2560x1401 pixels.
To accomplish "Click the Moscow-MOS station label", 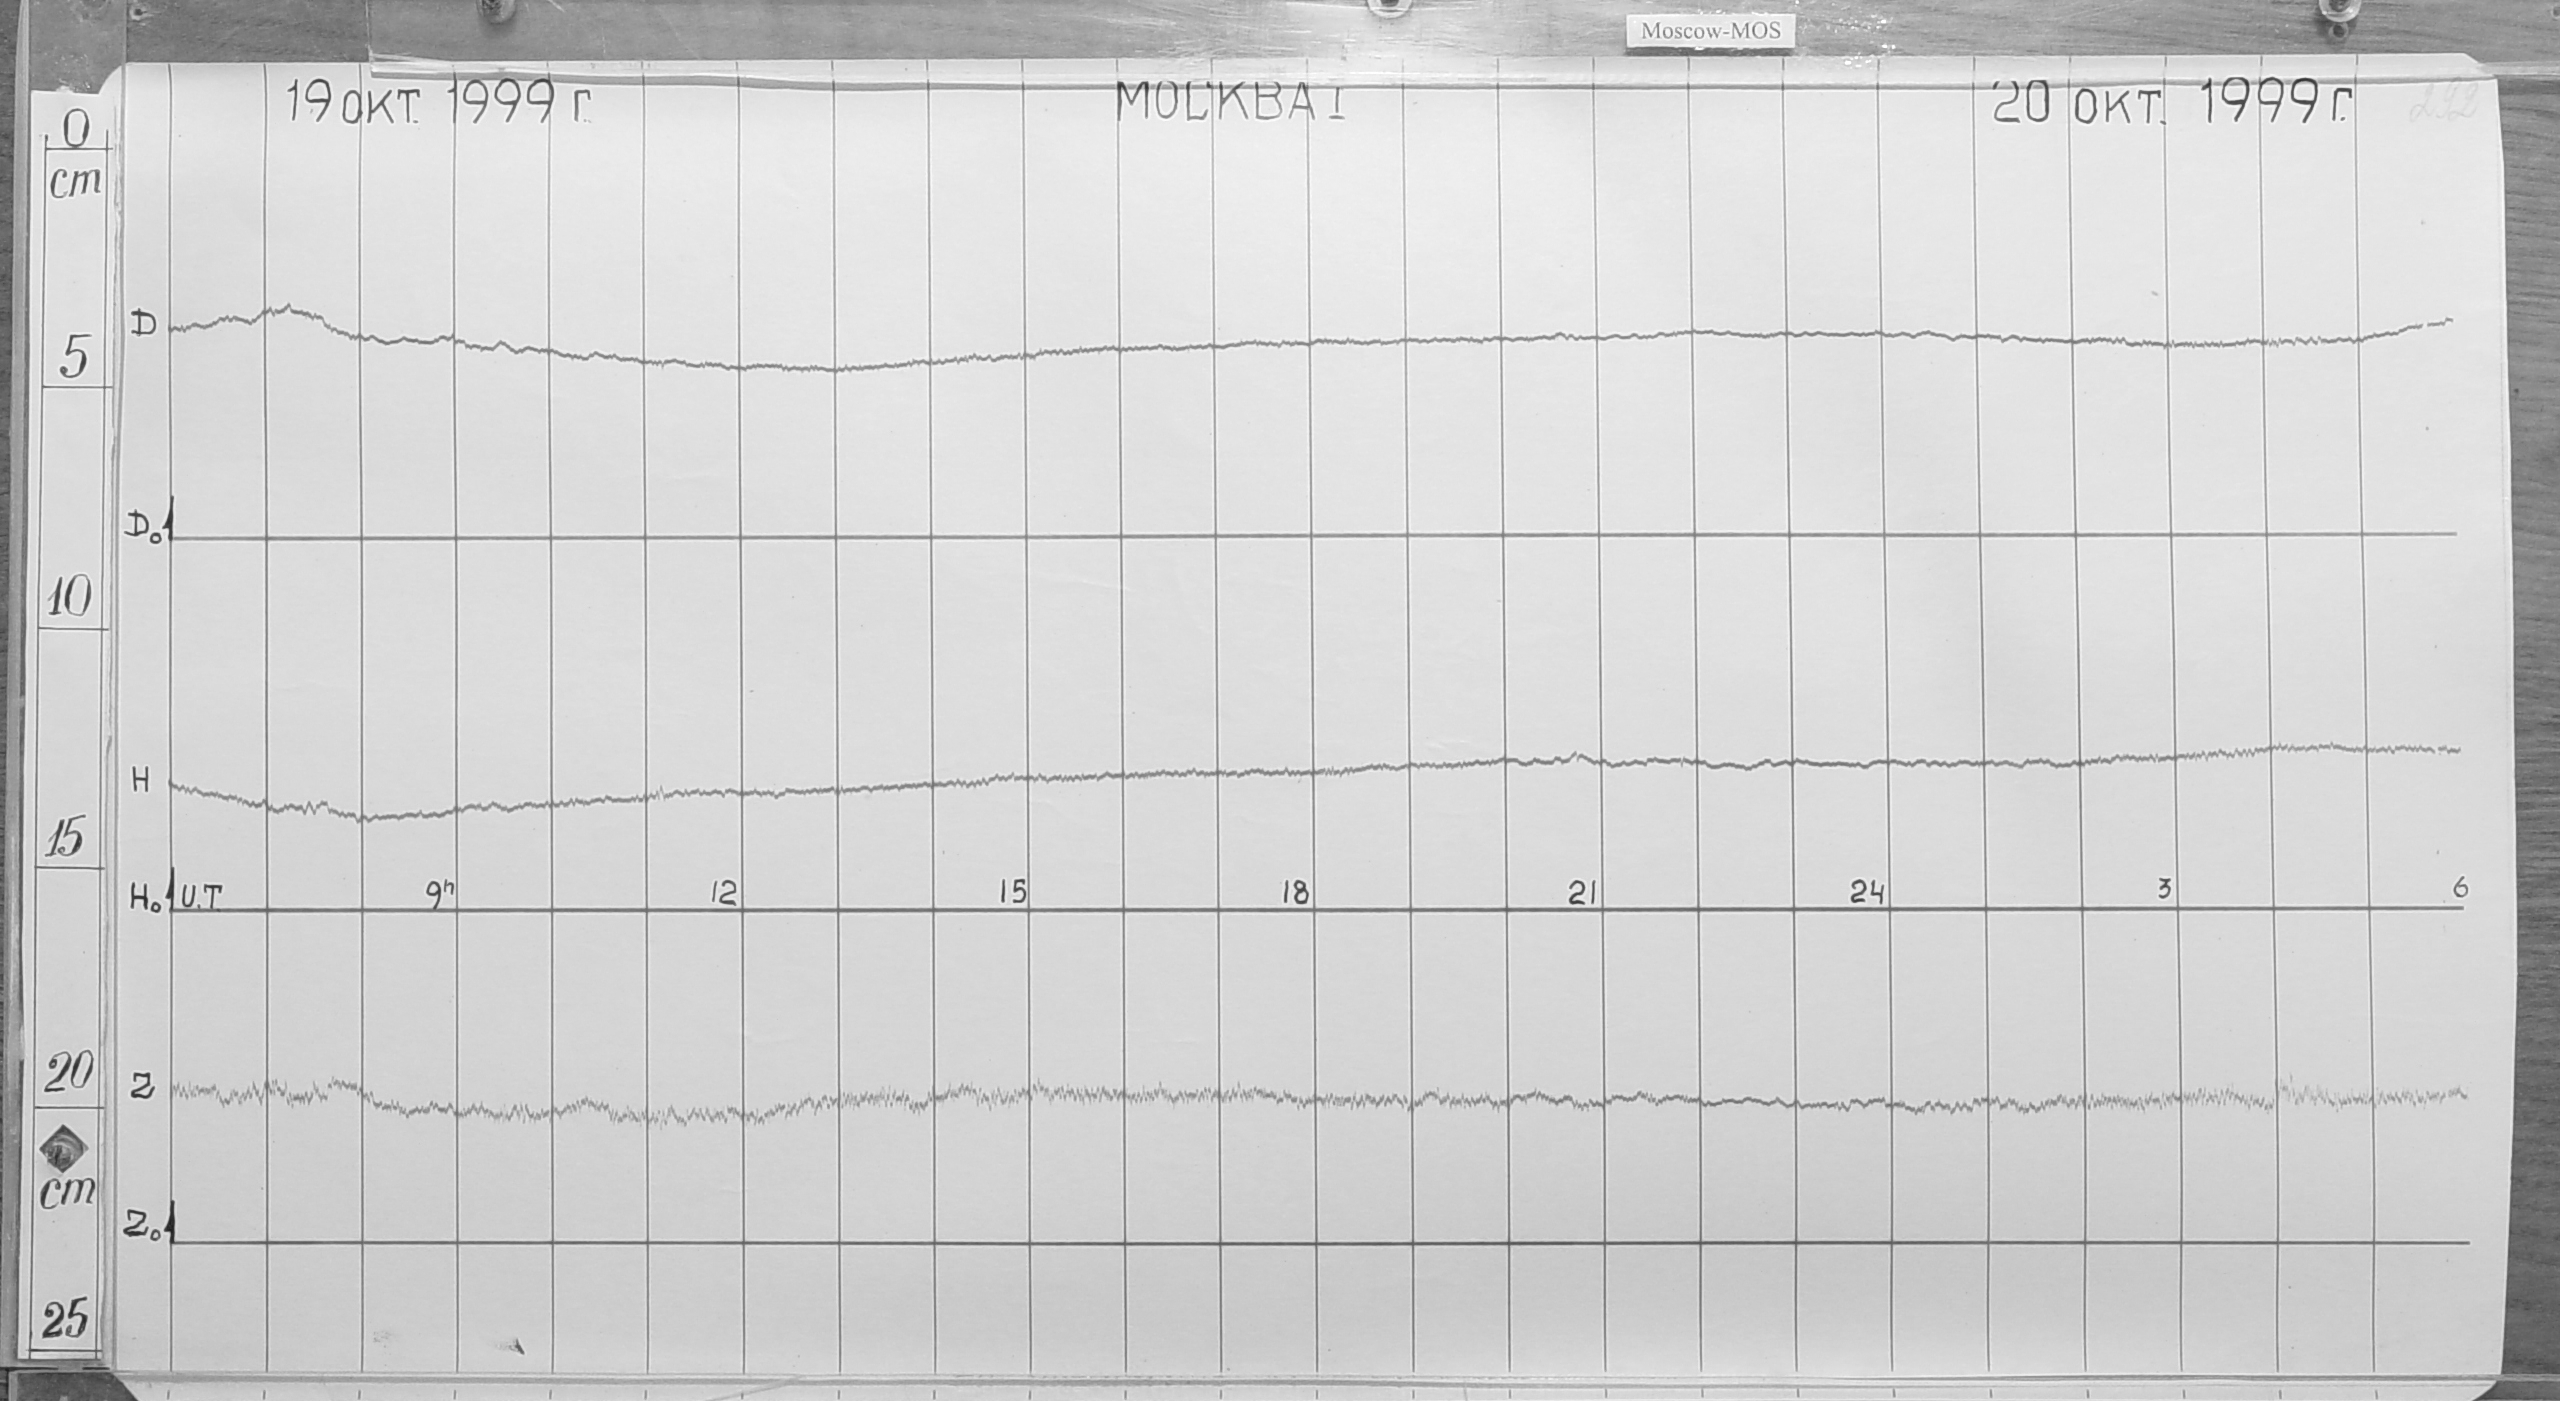I will (1710, 32).
